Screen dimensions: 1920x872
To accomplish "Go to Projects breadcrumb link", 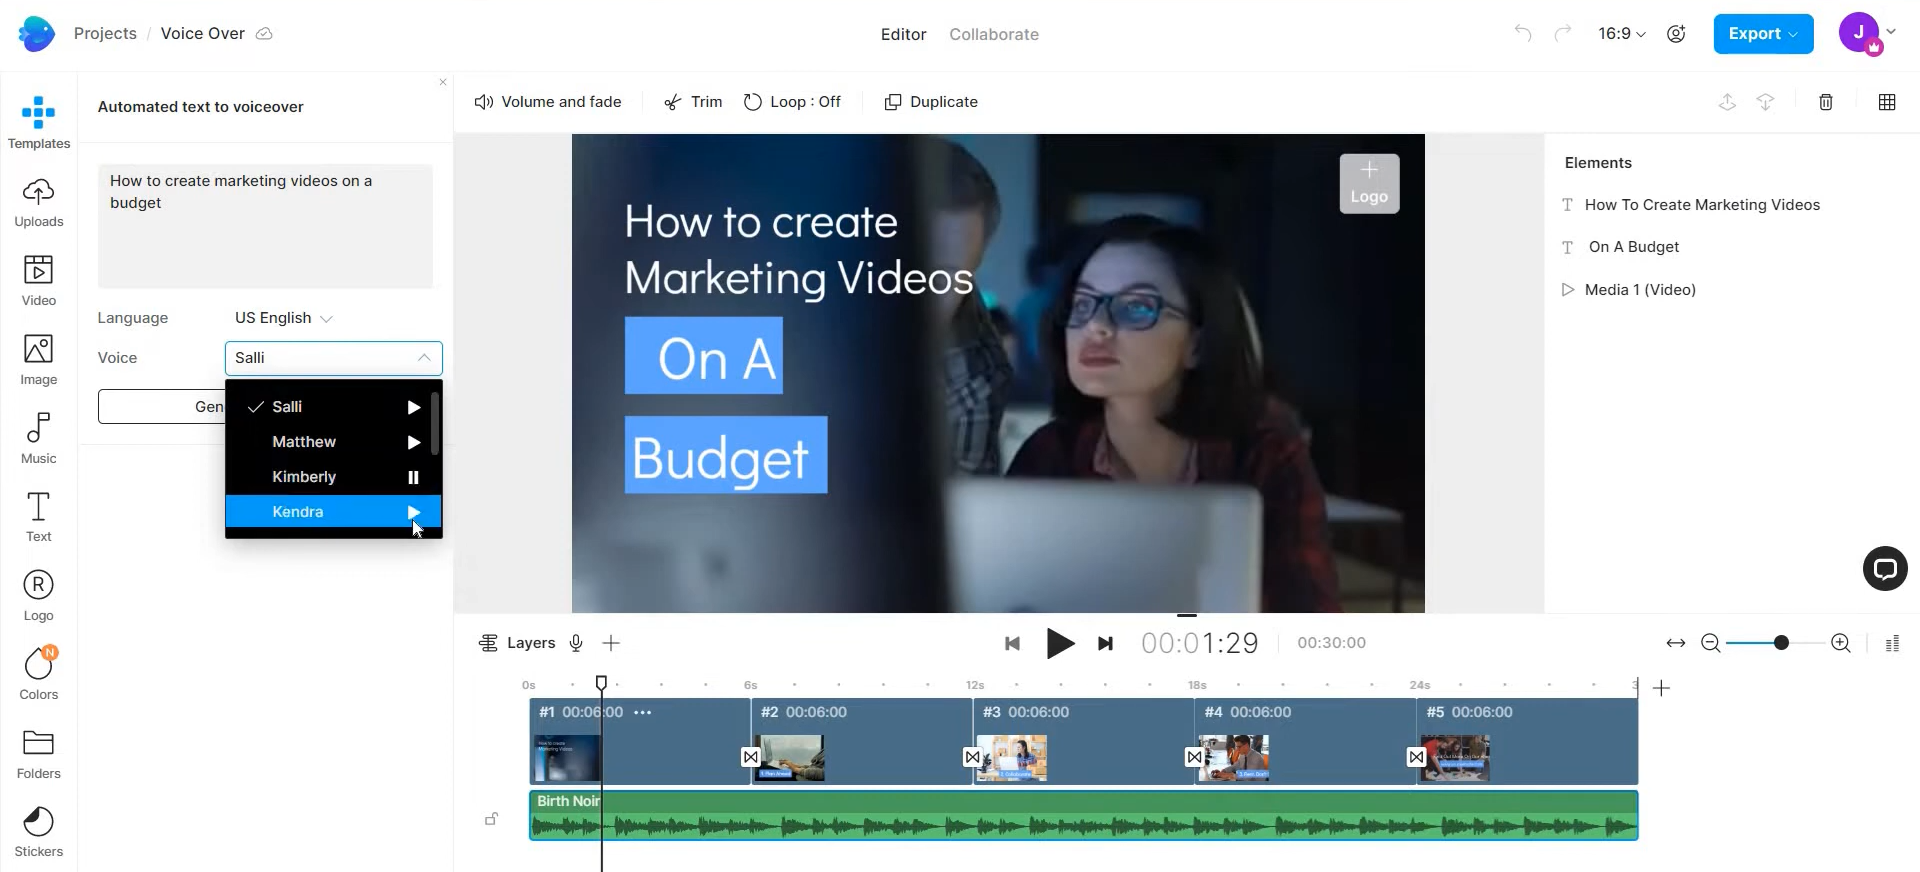I will 105,33.
